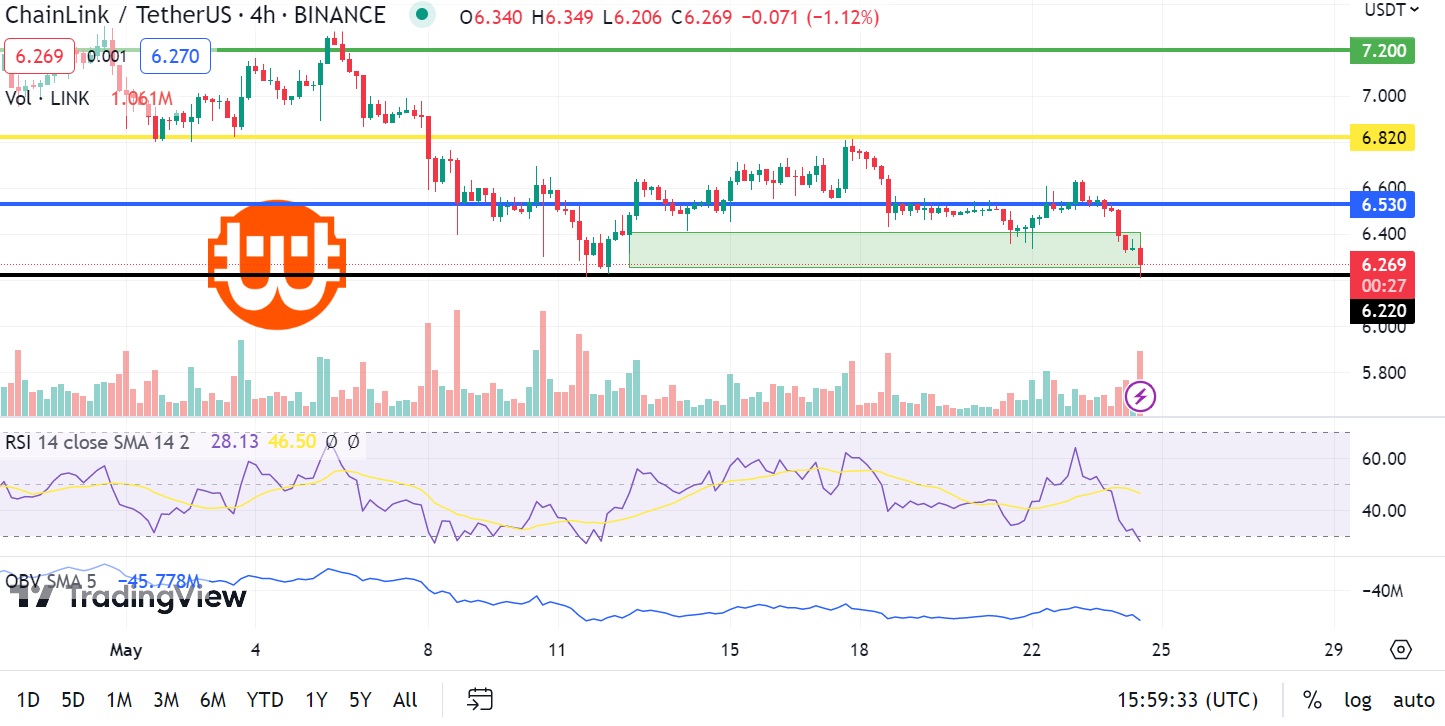Click the red sell price 6.269 button
This screenshot has width=1445, height=726.
(x=40, y=56)
